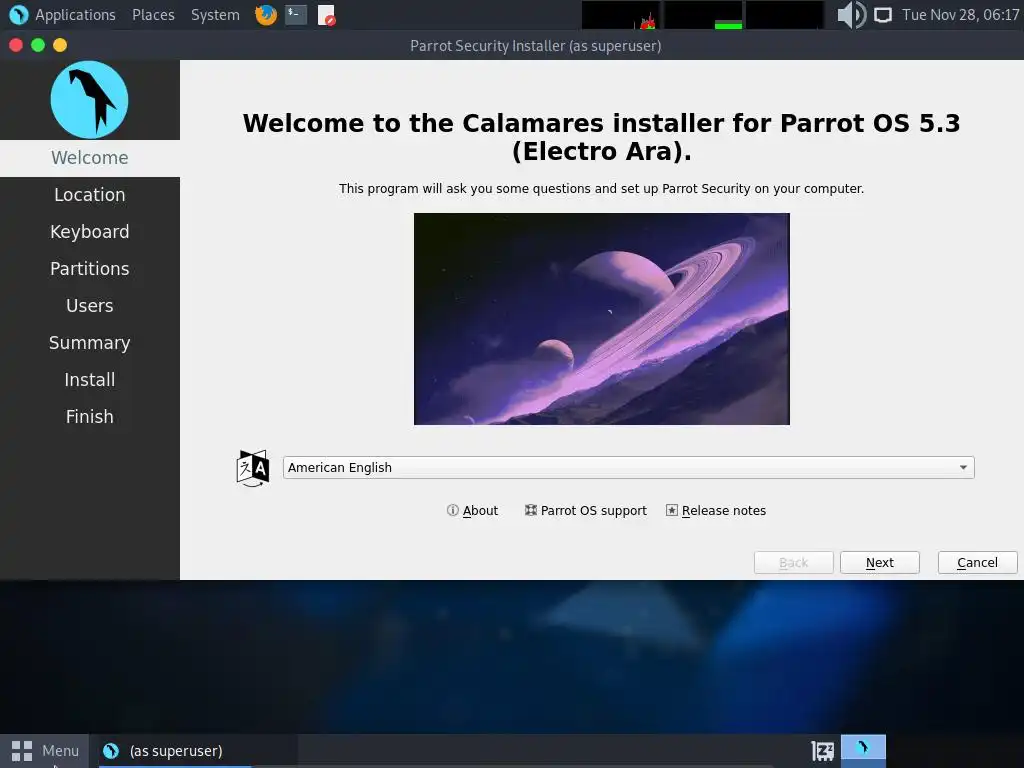Select the Location step in sidebar
The image size is (1024, 768).
[89, 195]
